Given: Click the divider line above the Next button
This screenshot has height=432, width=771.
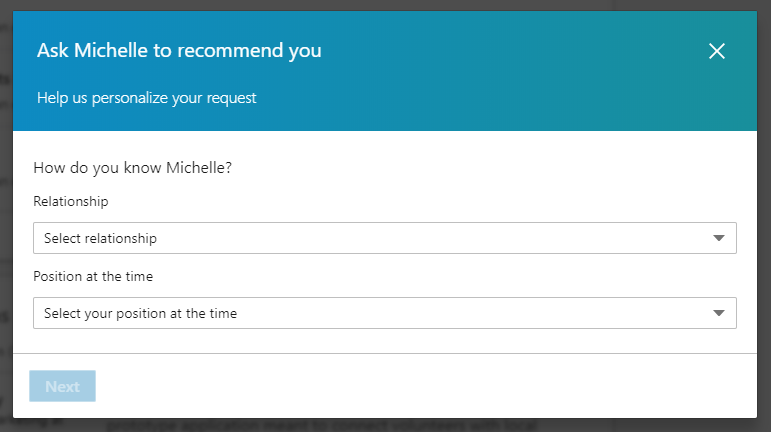Looking at the screenshot, I should click(384, 353).
